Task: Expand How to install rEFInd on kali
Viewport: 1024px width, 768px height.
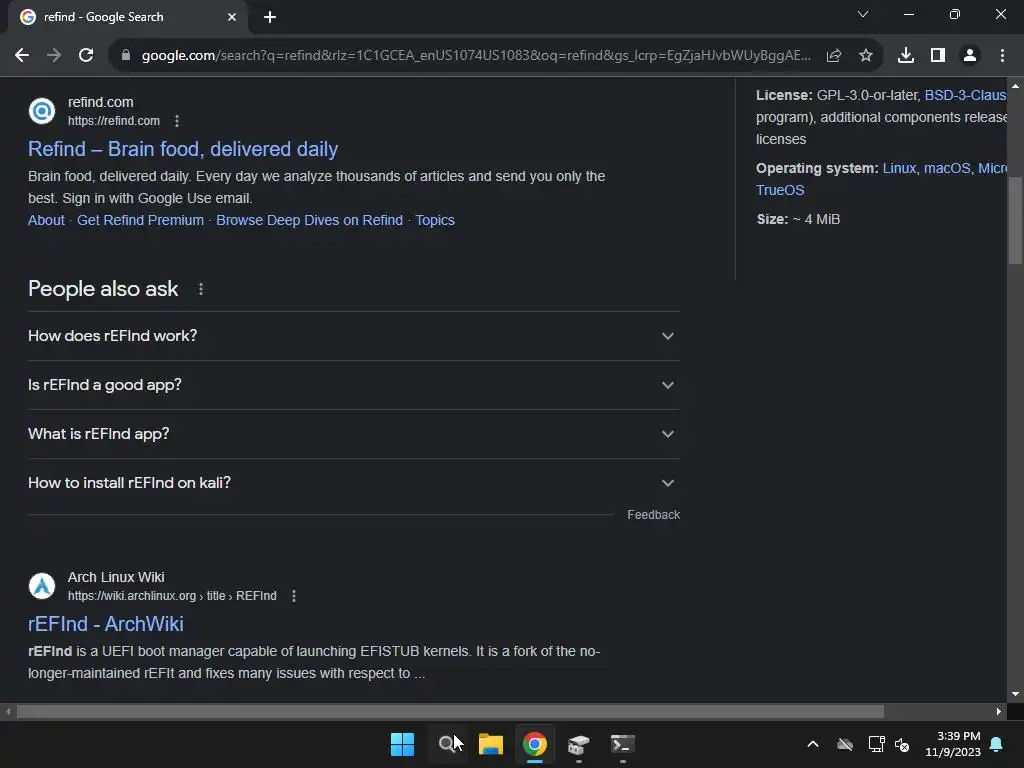Action: pos(354,483)
